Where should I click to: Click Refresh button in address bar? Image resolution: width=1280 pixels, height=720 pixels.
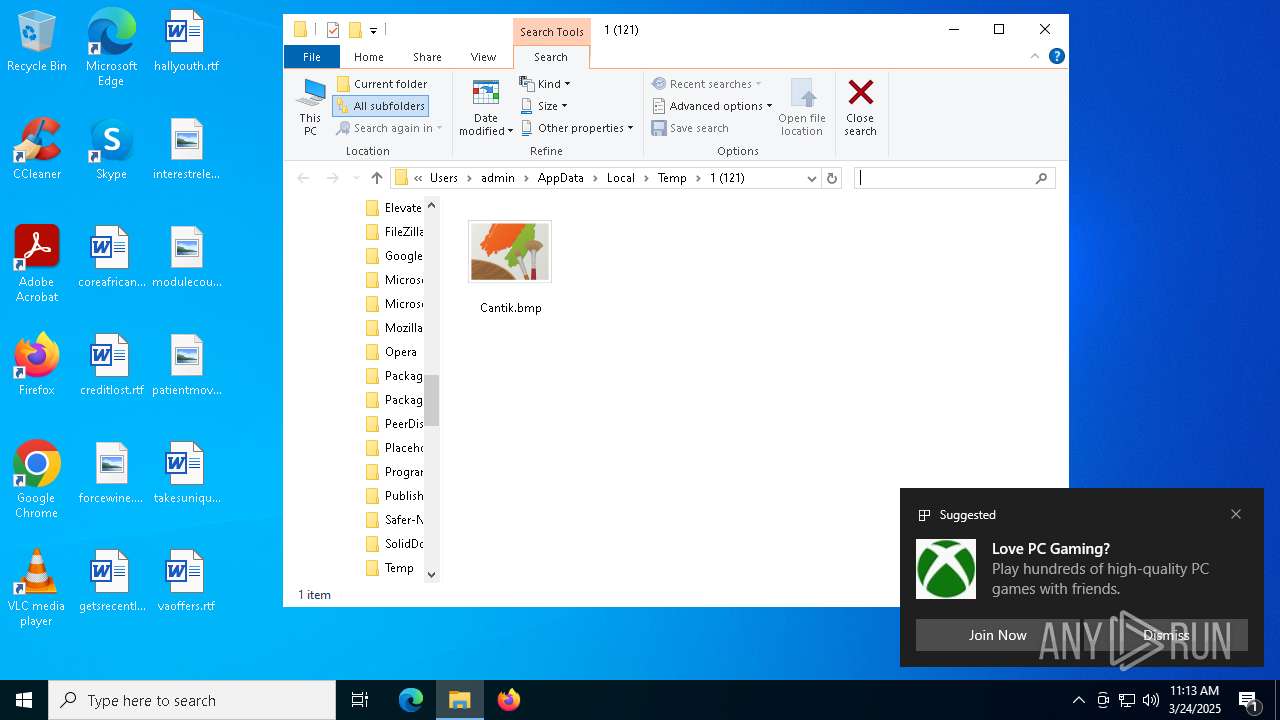831,178
